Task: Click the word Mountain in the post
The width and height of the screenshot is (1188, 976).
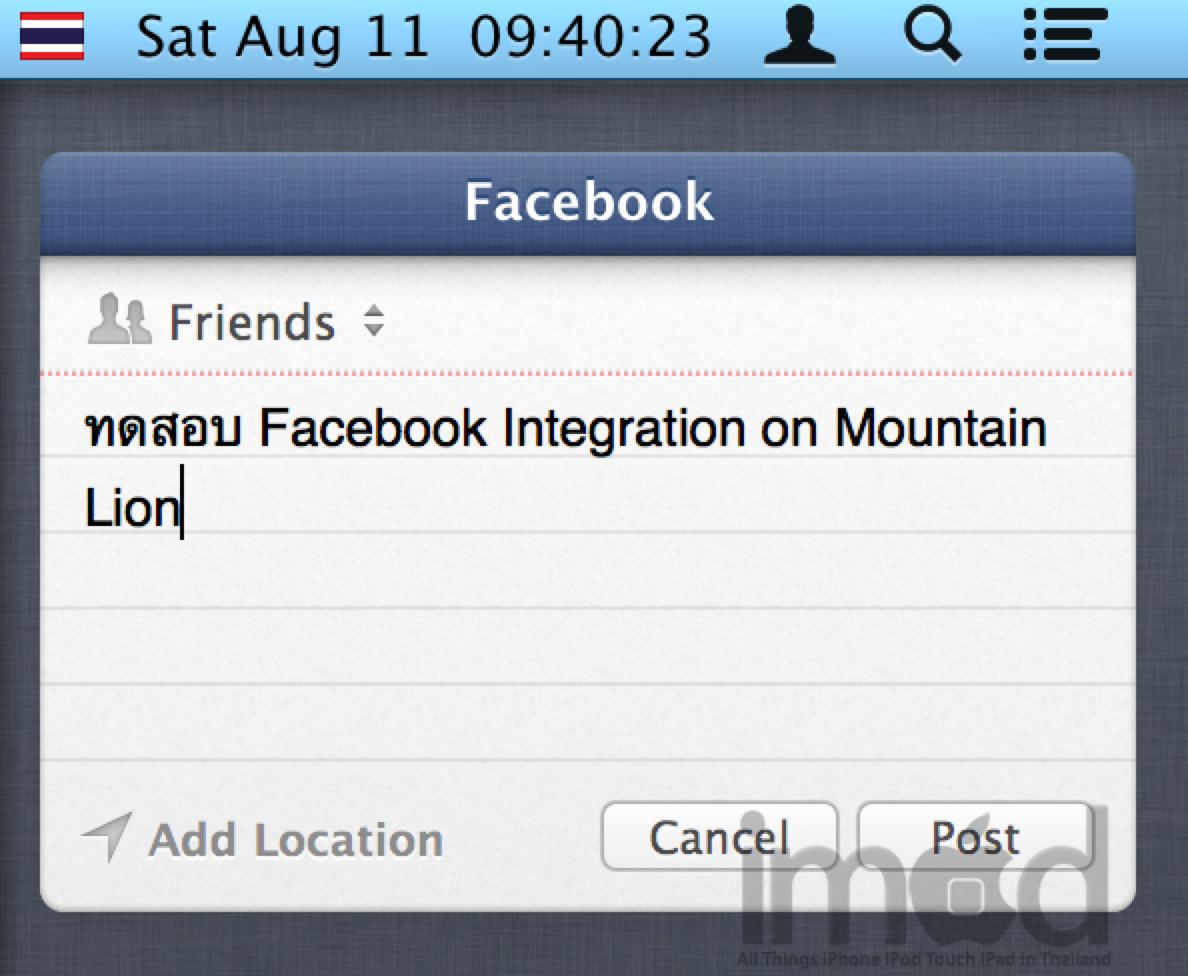Action: (940, 430)
